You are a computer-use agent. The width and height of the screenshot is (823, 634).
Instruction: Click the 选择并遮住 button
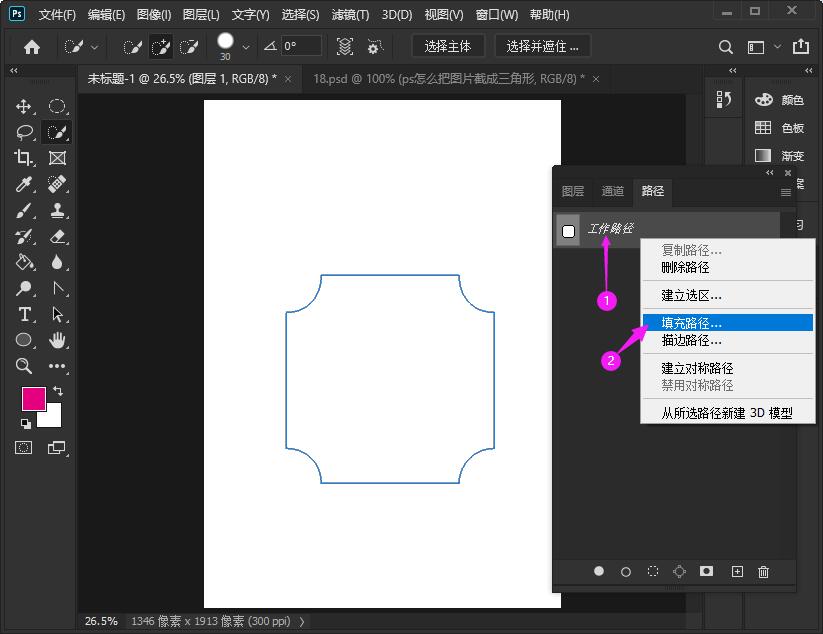coord(542,46)
